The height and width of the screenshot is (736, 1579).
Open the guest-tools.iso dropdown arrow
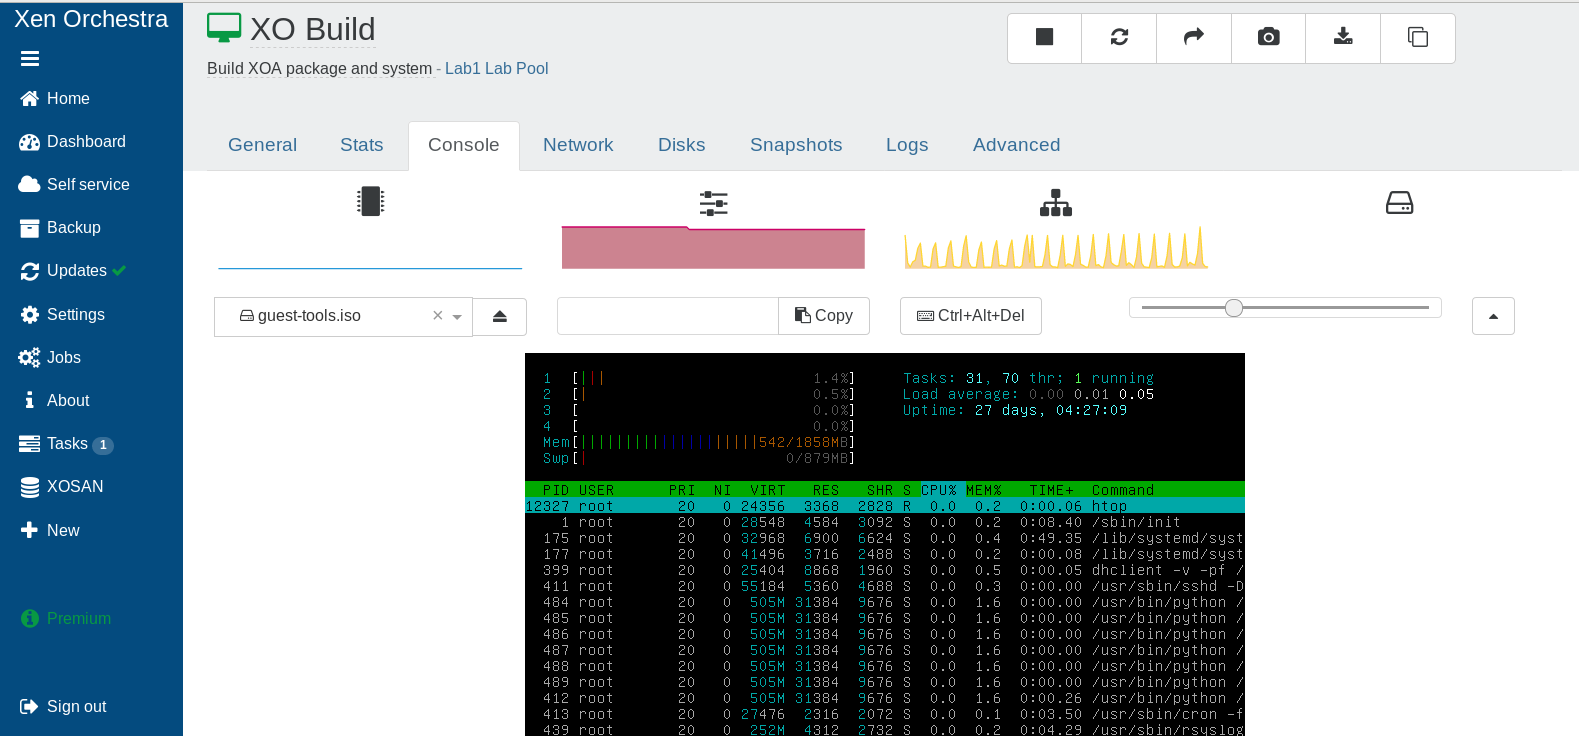[x=457, y=317]
